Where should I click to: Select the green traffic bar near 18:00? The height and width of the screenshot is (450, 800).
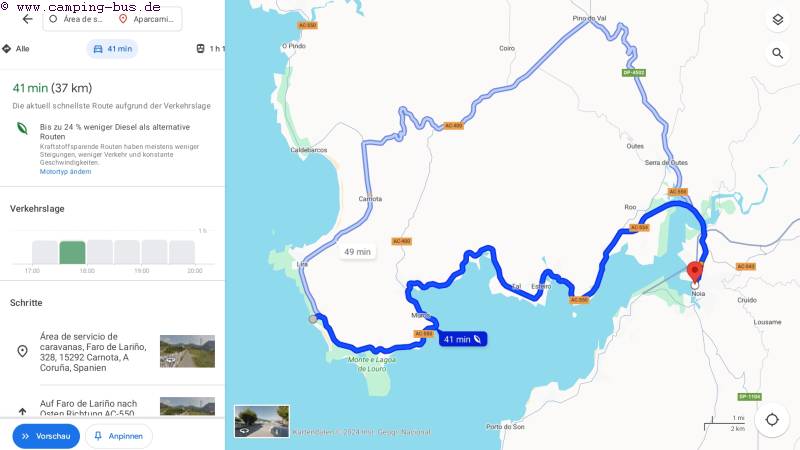coord(72,253)
